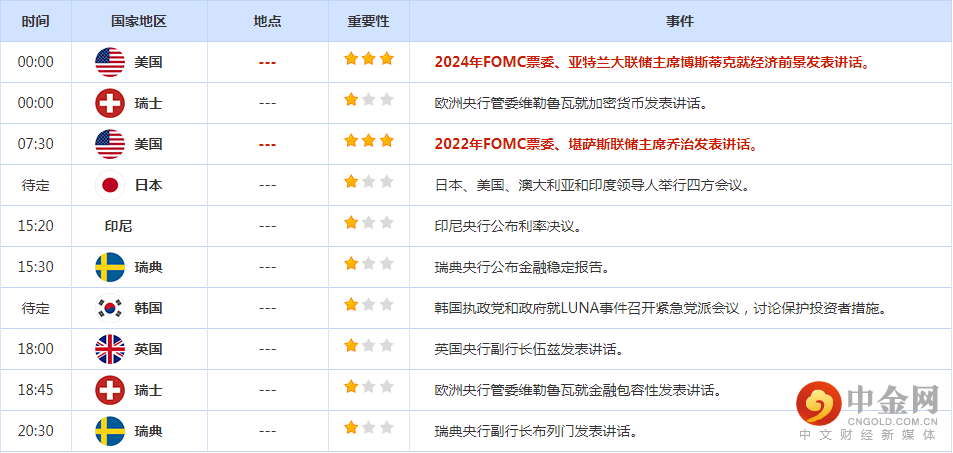Click the 英国 country name
Image resolution: width=953 pixels, height=453 pixels.
tap(148, 349)
